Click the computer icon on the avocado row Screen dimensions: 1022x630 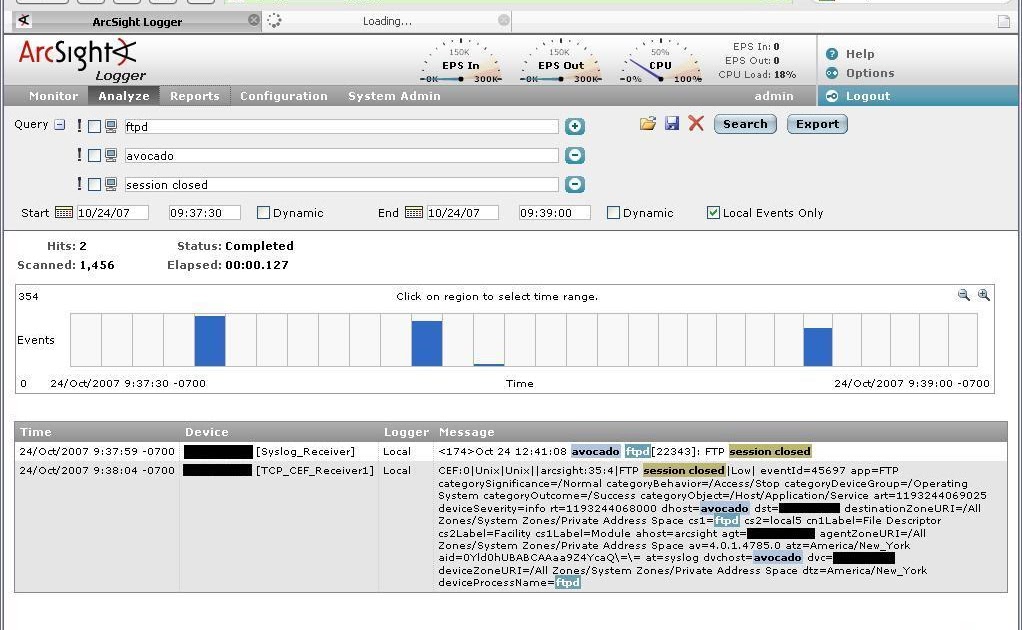click(x=111, y=156)
